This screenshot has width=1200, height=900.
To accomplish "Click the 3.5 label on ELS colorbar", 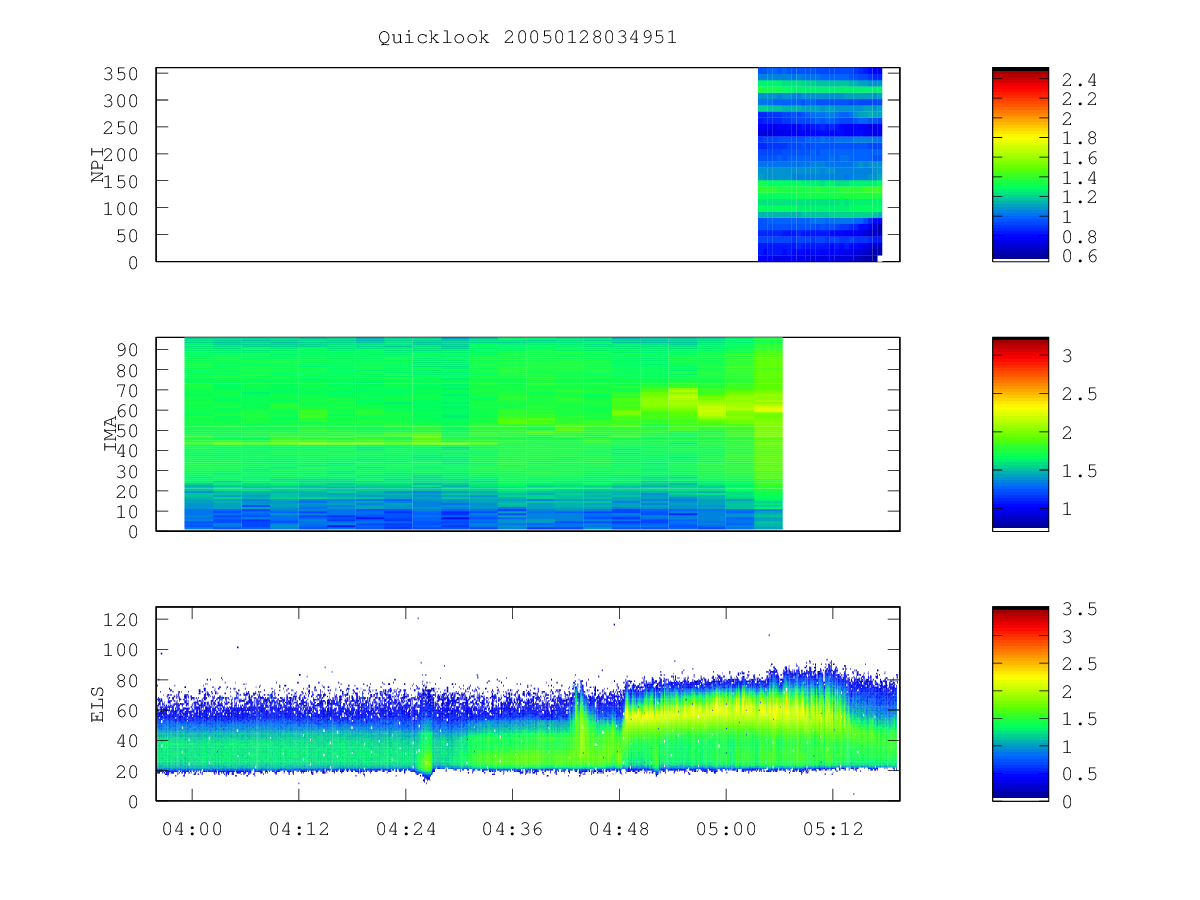I will [1079, 609].
